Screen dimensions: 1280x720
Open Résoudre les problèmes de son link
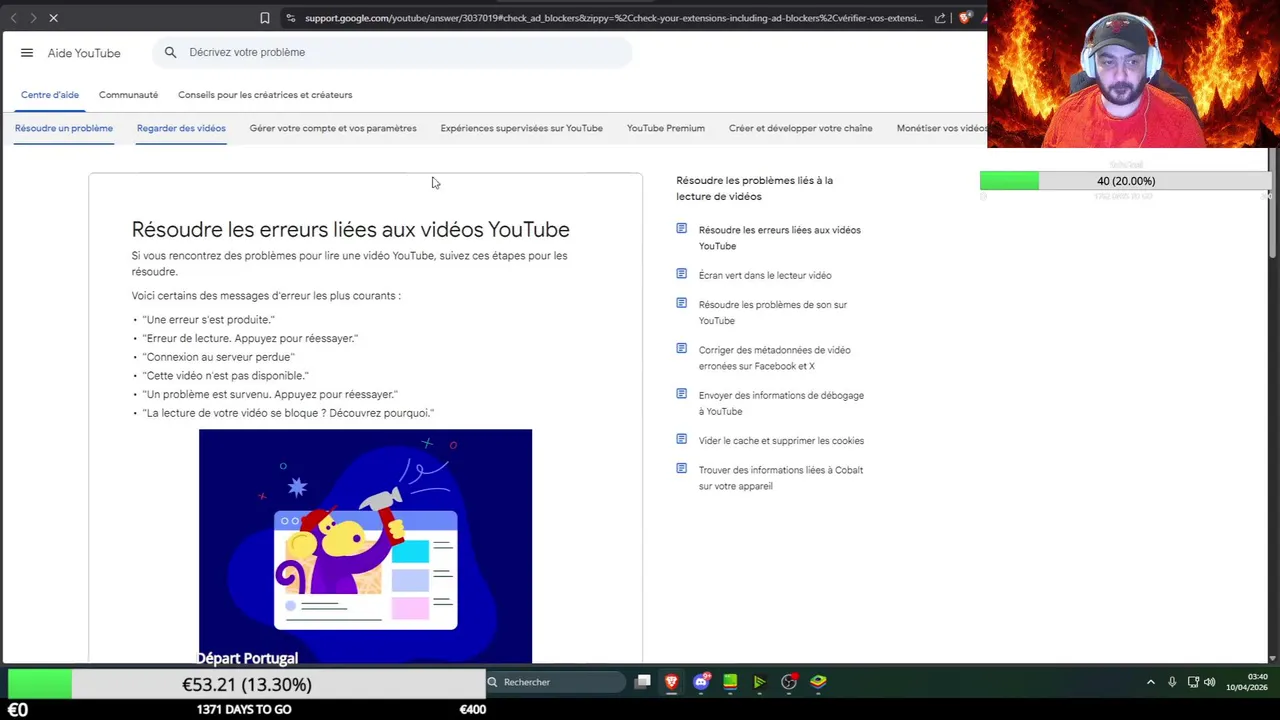pyautogui.click(x=773, y=312)
